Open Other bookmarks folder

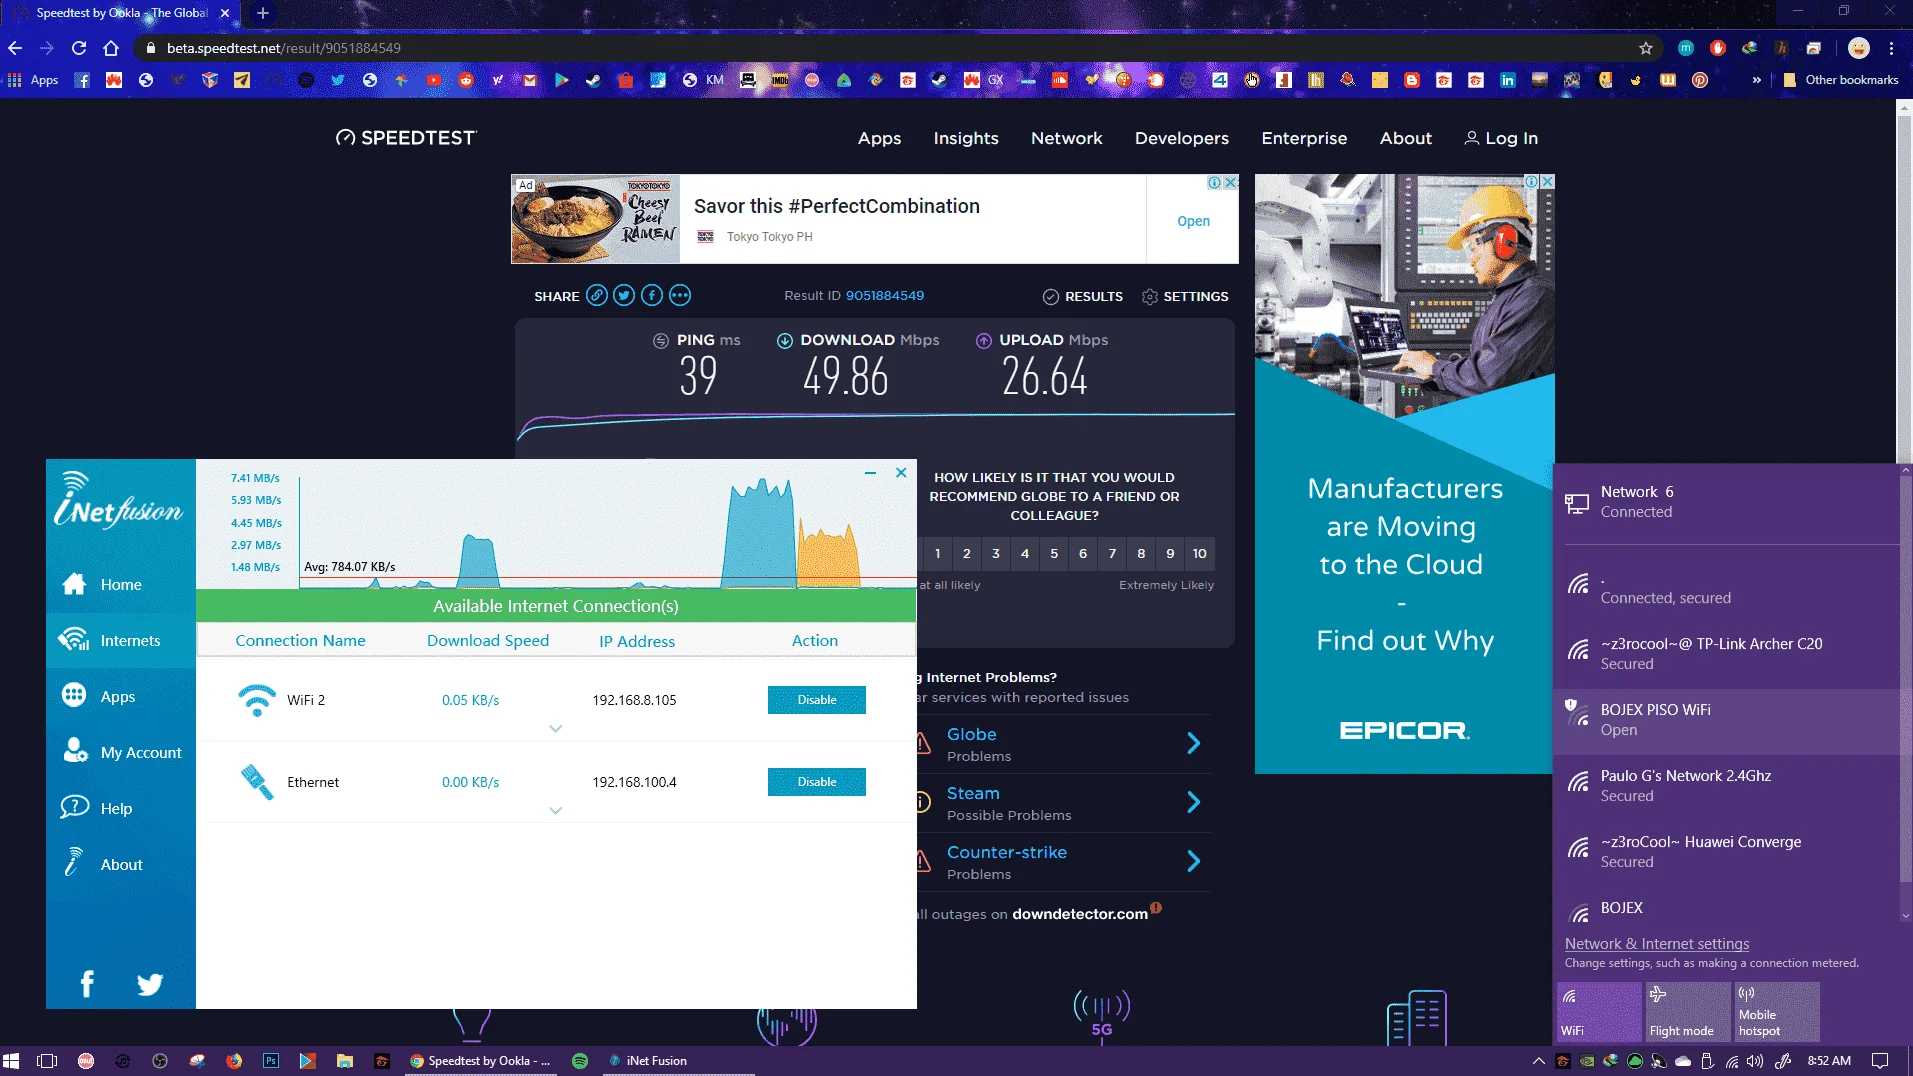(x=1840, y=80)
